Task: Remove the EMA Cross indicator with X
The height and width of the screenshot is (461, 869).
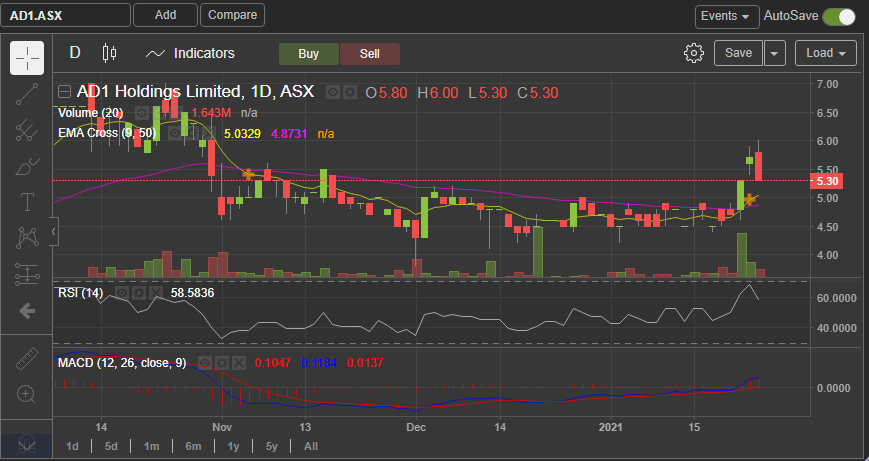Action: point(209,133)
